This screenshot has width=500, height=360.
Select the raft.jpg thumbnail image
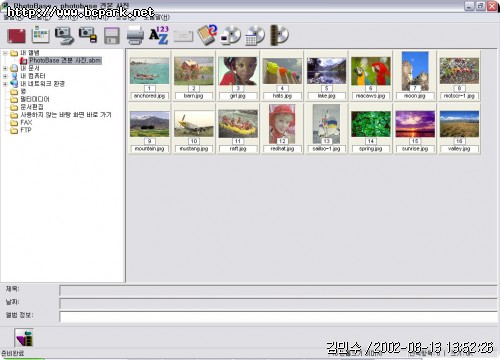click(238, 124)
